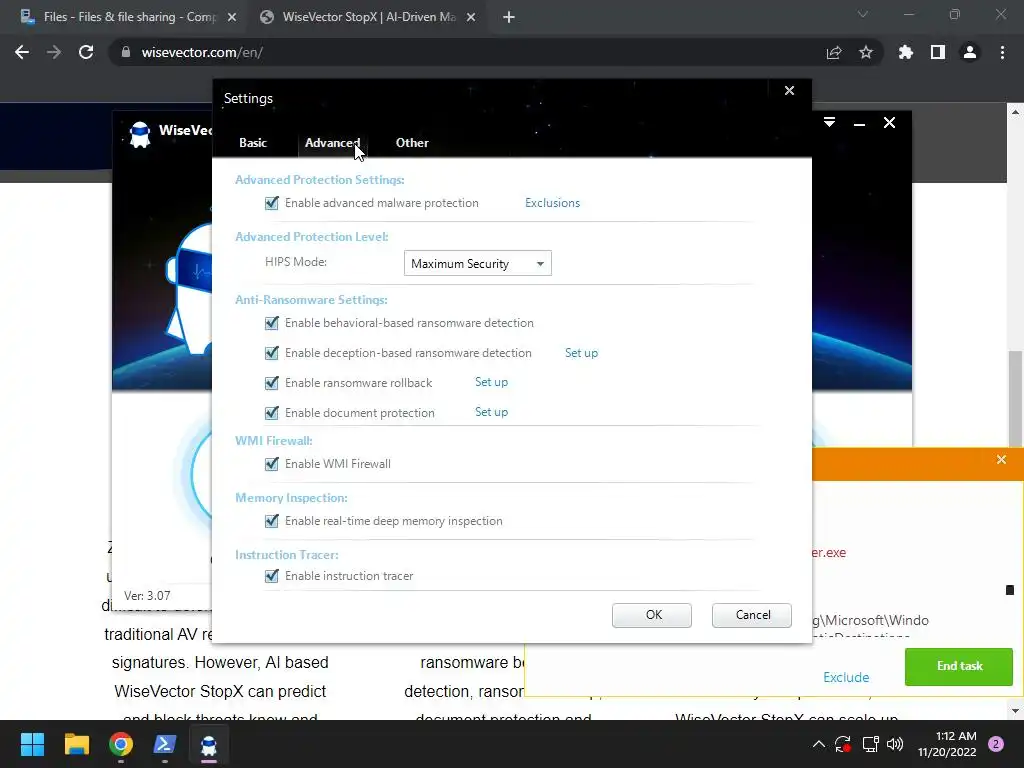
Task: Toggle Enable WMI Firewall checkbox
Action: coord(272,464)
